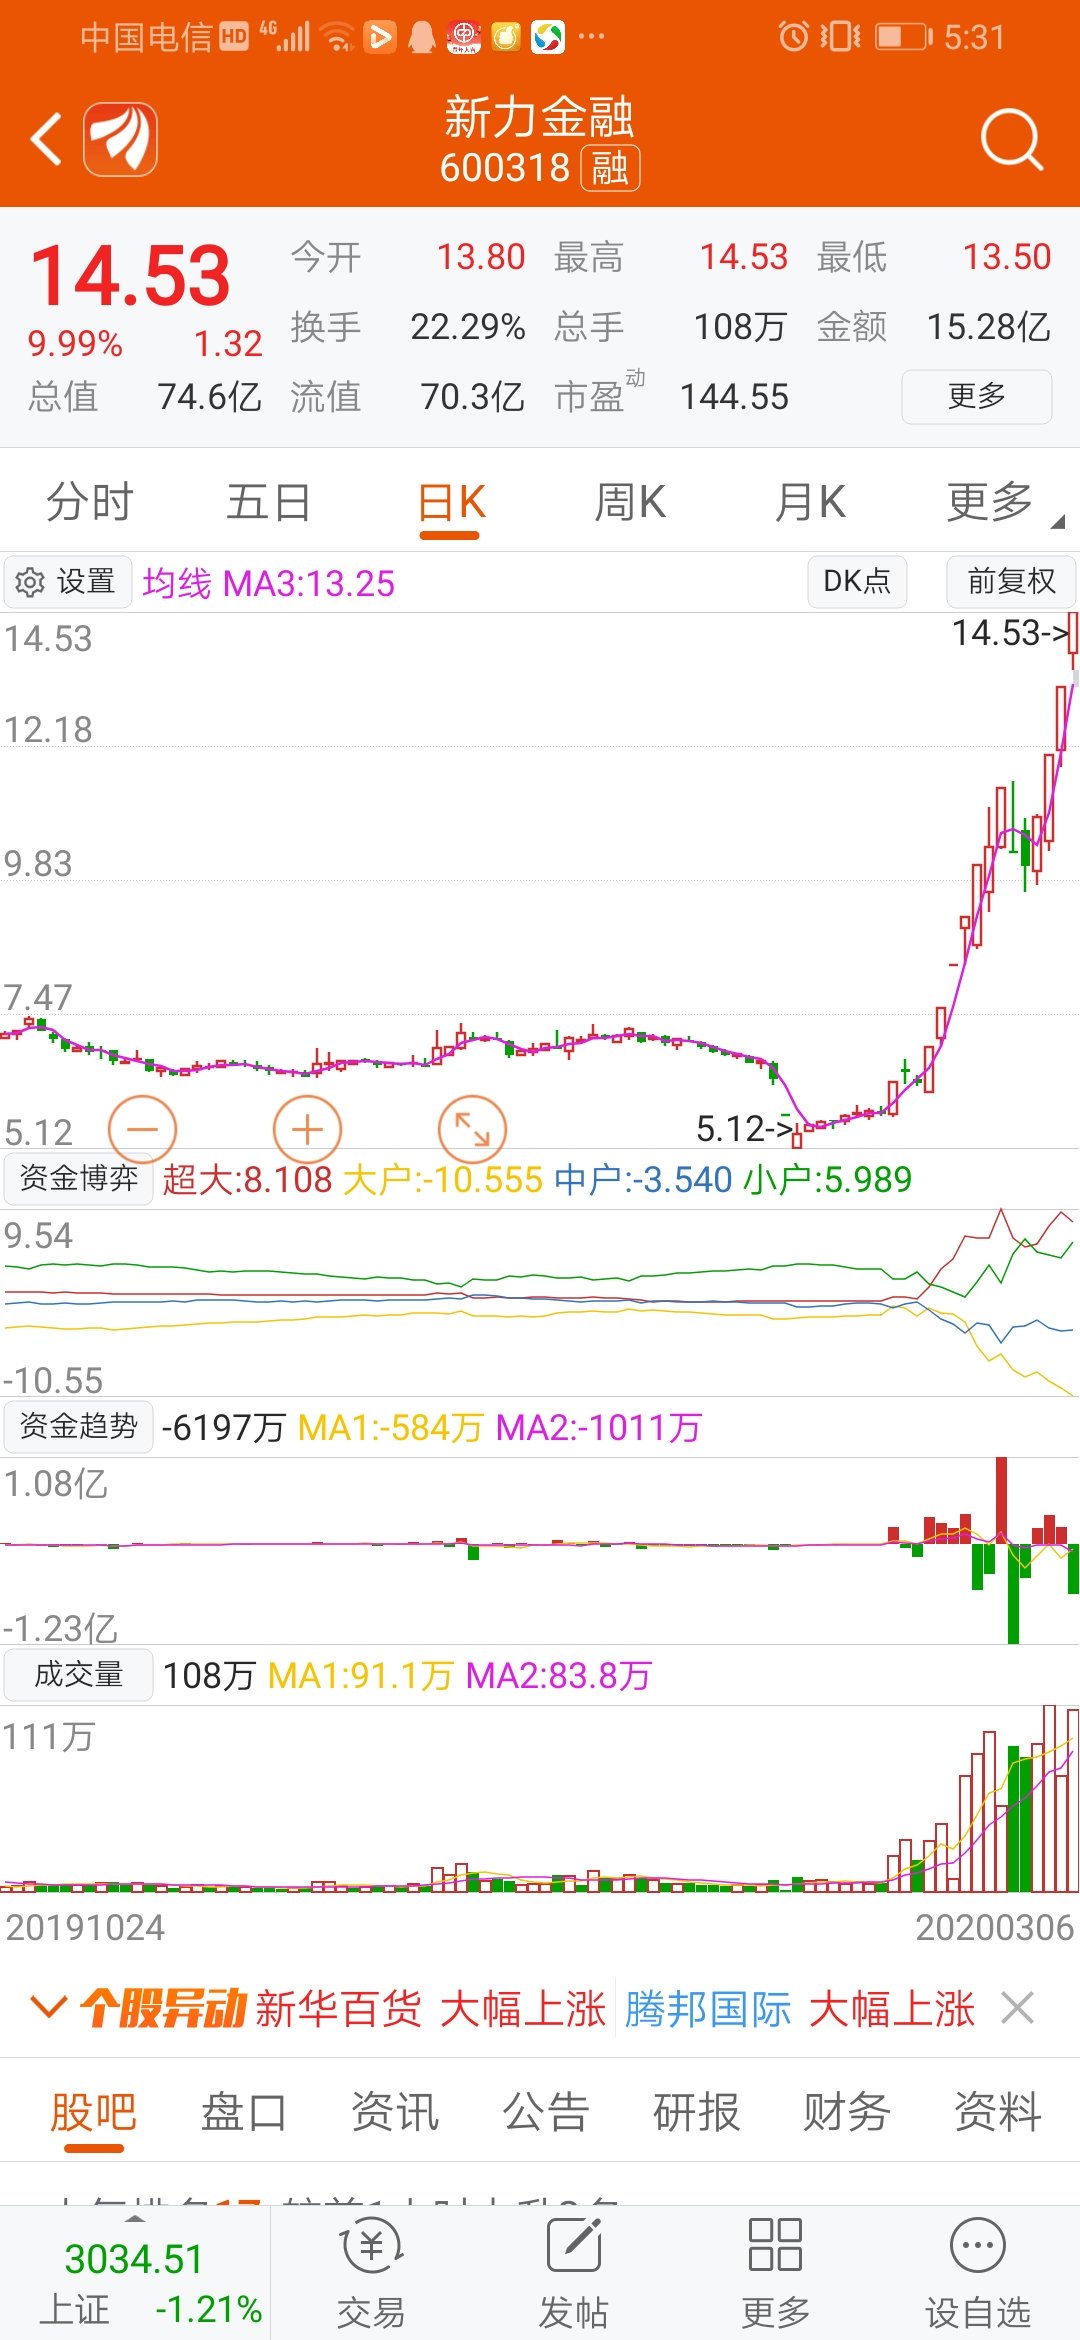The image size is (1080, 2340).
Task: Tap the stock title 新力金融
Action: 540,117
